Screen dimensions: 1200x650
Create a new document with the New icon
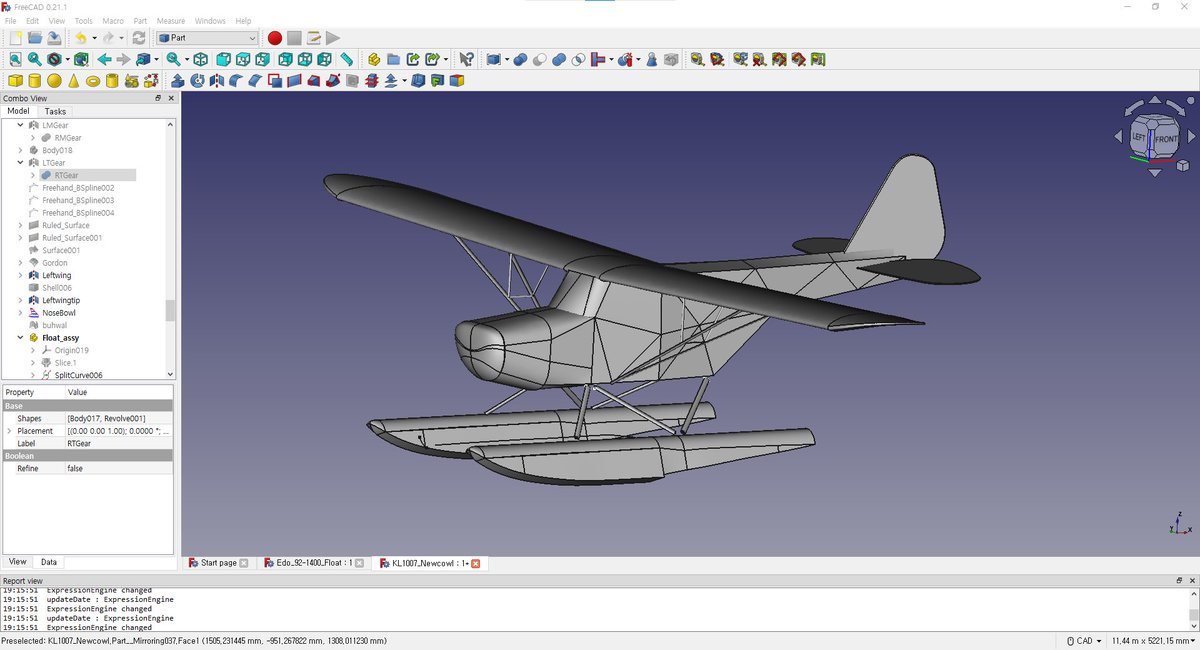pyautogui.click(x=15, y=38)
